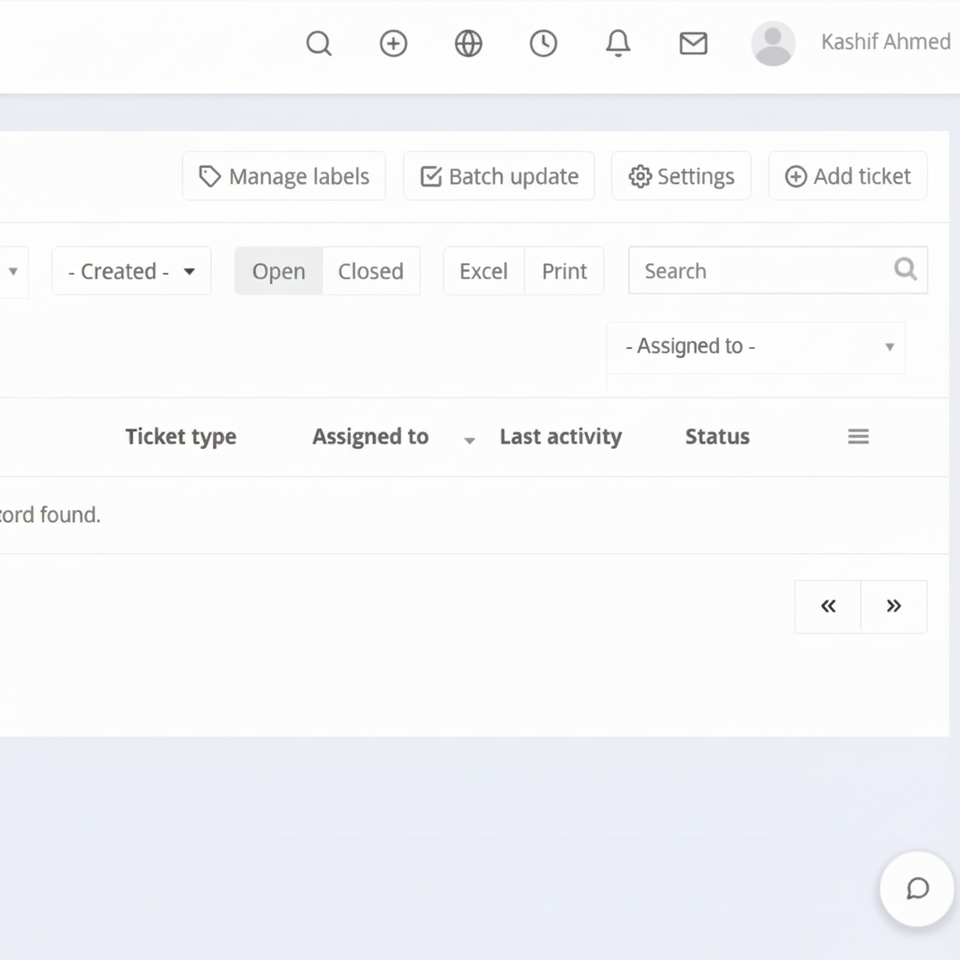960x960 pixels.
Task: Go to next page of tickets
Action: click(893, 606)
